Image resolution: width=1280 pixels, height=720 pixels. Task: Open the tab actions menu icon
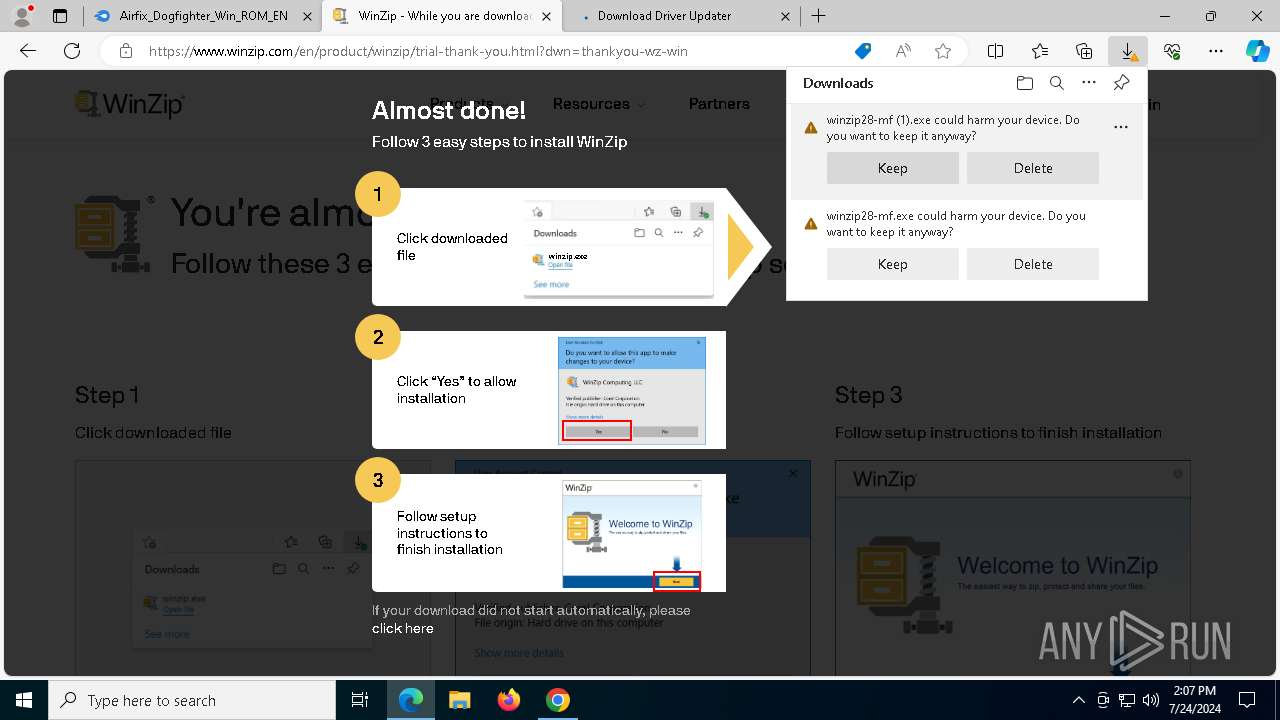(x=60, y=16)
